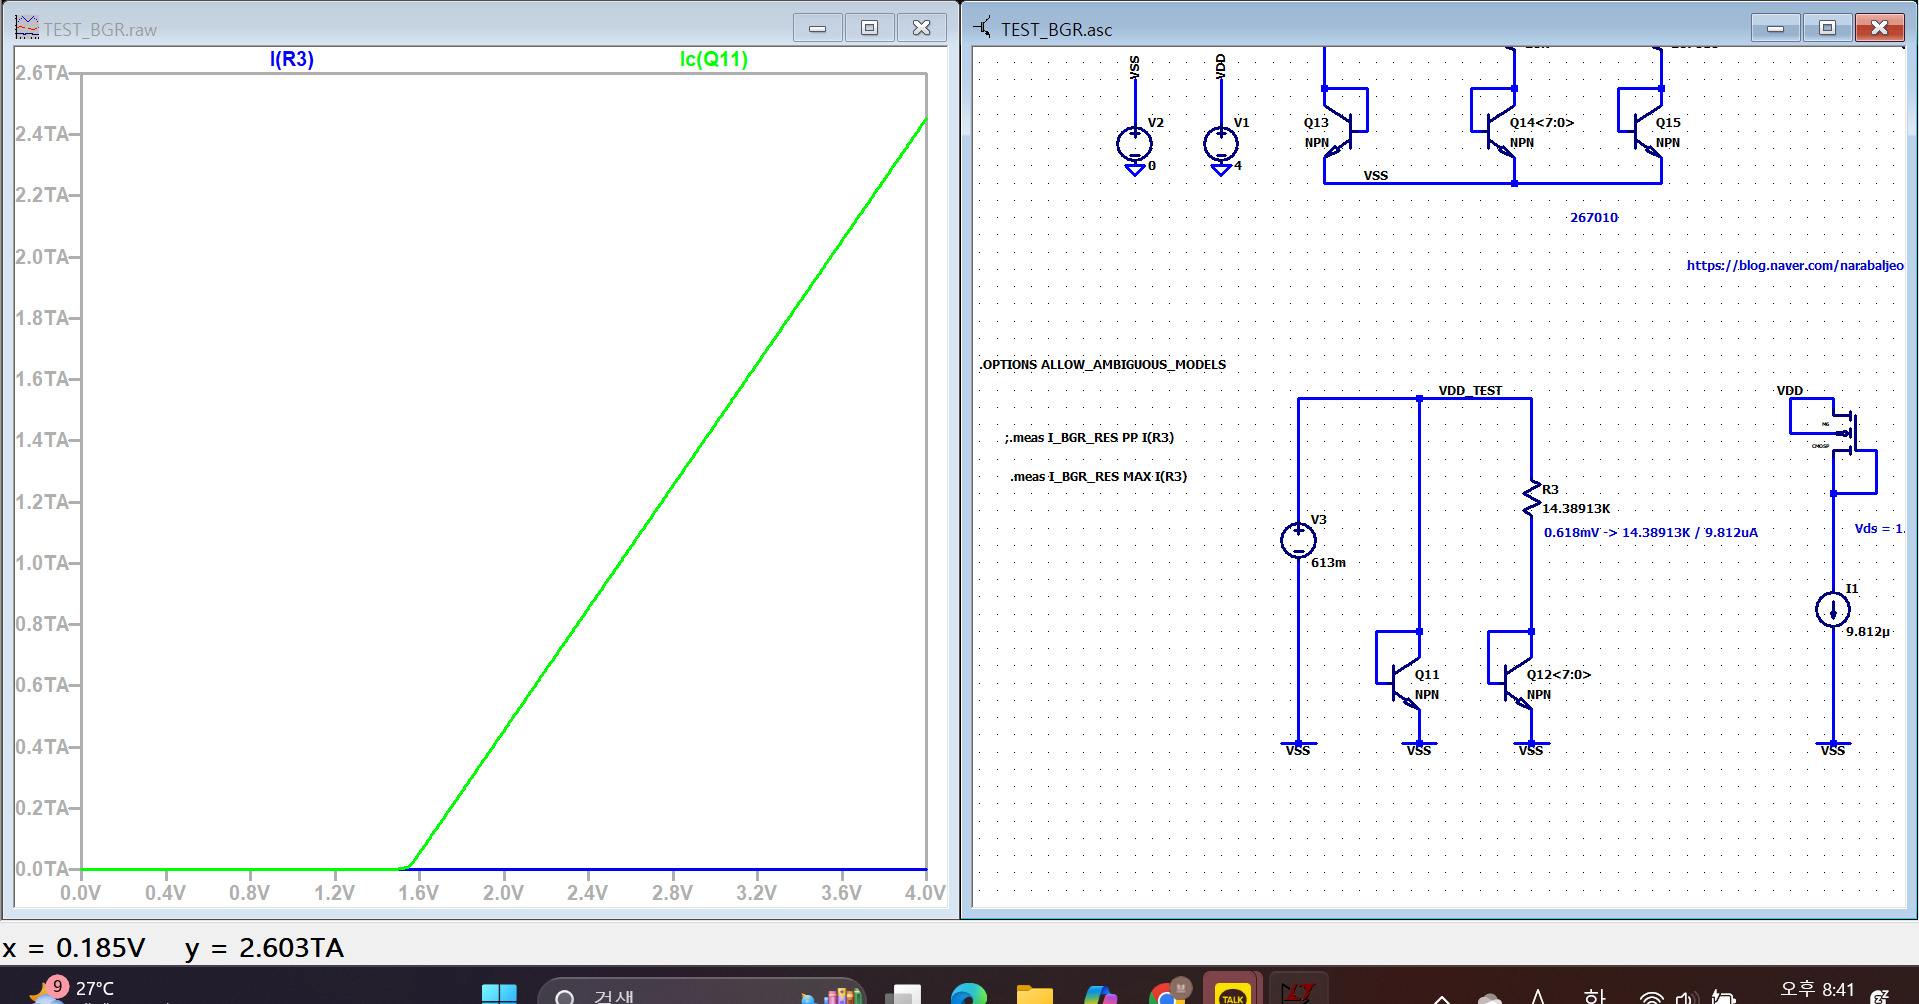The image size is (1919, 1004).
Task: Click the taskbar search box
Action: [x=702, y=993]
